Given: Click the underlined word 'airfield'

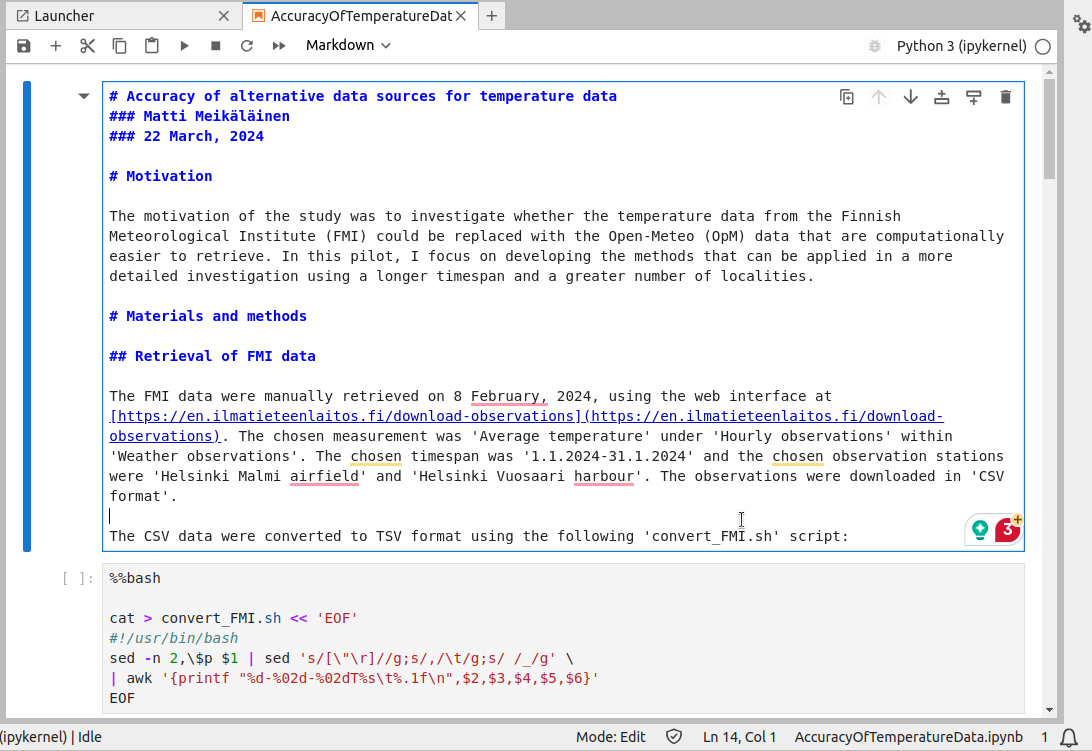Looking at the screenshot, I should 324,477.
